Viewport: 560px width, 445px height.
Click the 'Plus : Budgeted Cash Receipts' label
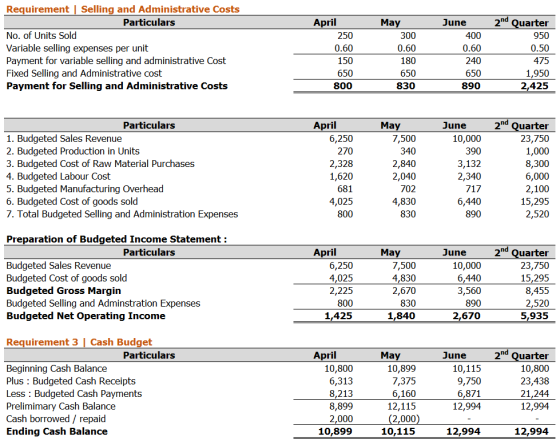click(x=71, y=381)
